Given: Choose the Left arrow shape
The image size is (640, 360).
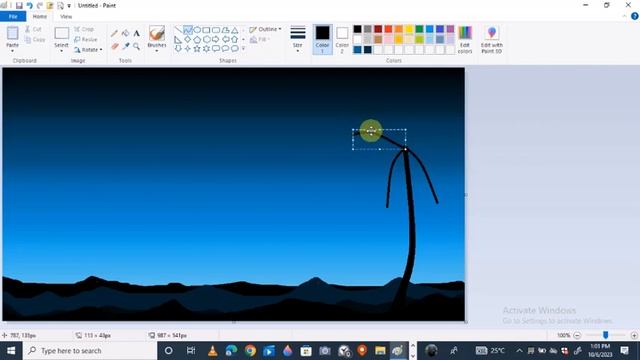Looking at the screenshot, I should point(225,40).
